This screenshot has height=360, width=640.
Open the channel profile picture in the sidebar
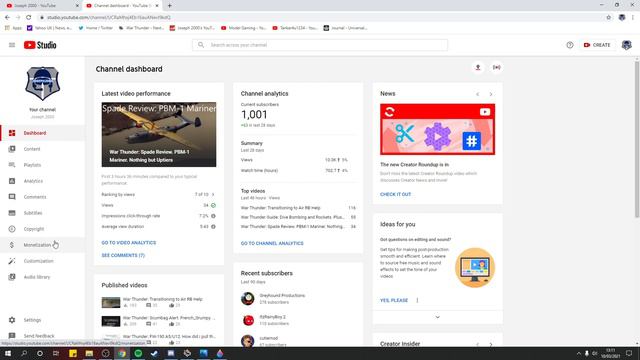(x=42, y=84)
